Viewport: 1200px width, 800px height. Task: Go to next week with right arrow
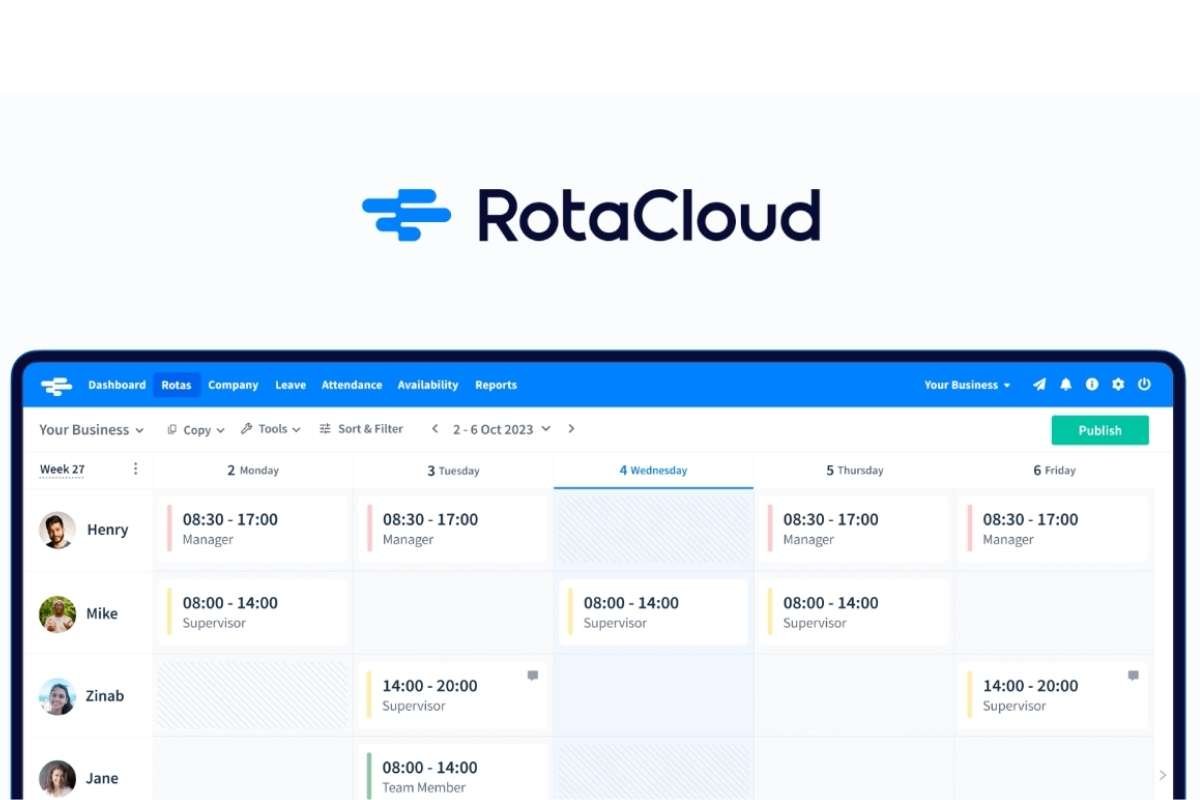tap(570, 428)
